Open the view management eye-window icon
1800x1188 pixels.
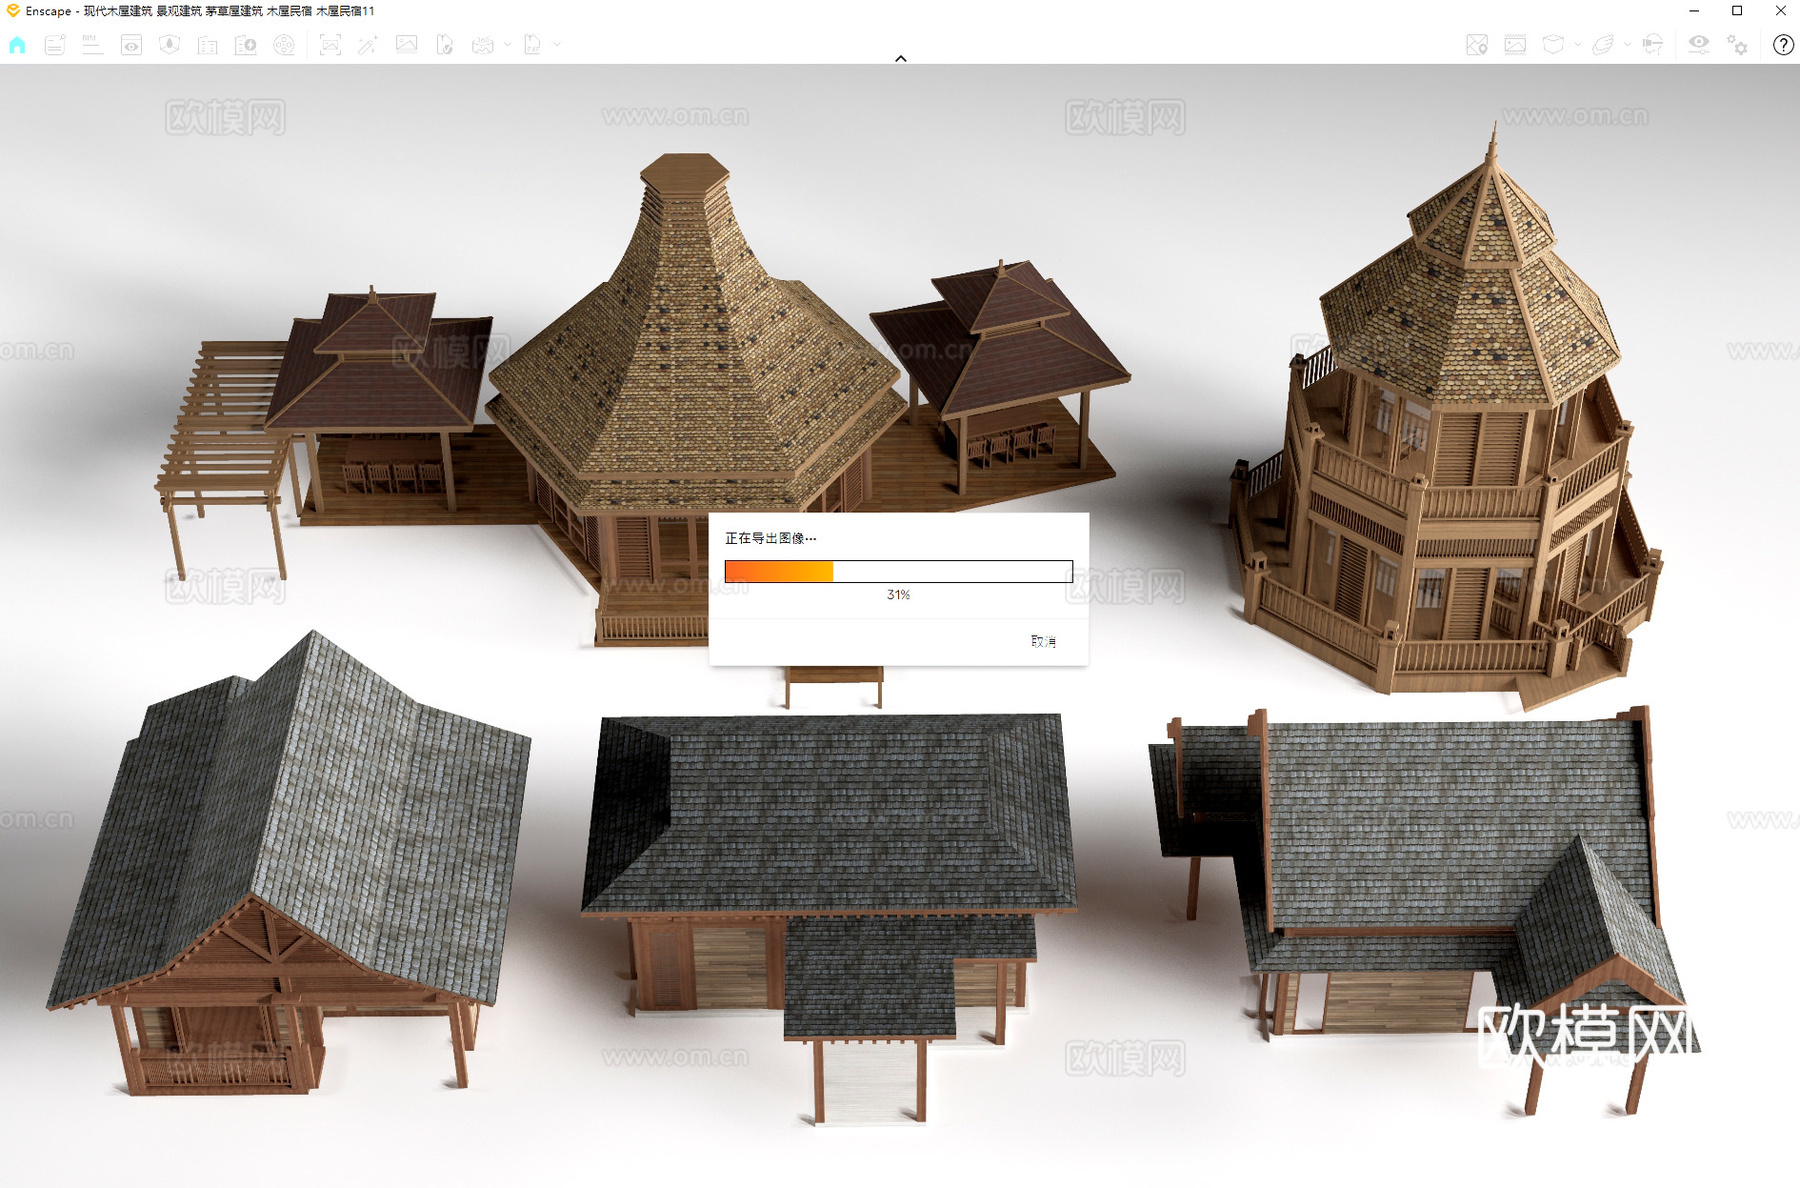131,45
